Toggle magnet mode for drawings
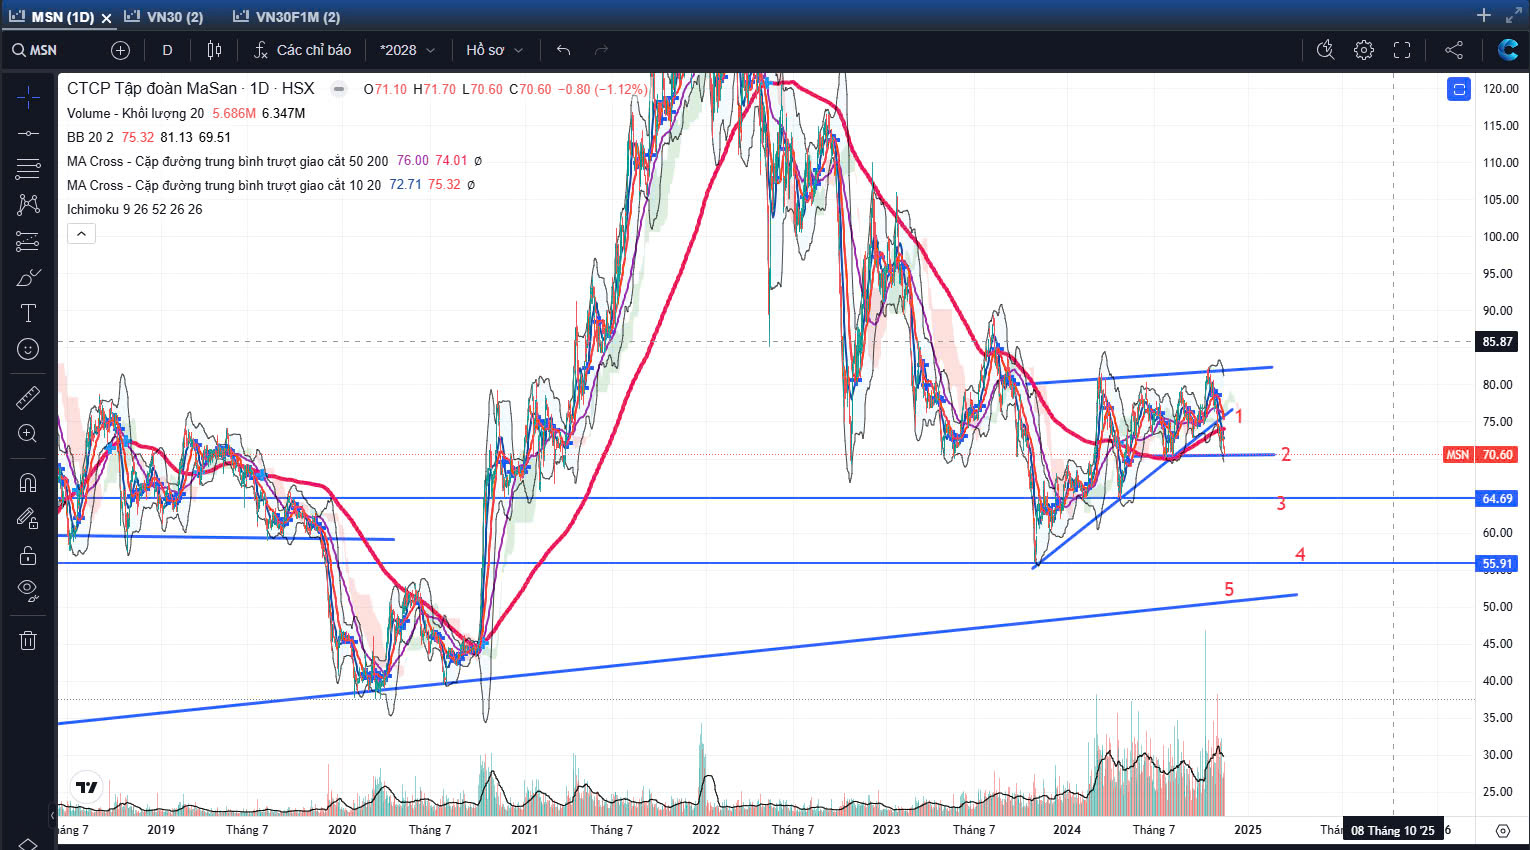The width and height of the screenshot is (1530, 850). click(x=28, y=483)
